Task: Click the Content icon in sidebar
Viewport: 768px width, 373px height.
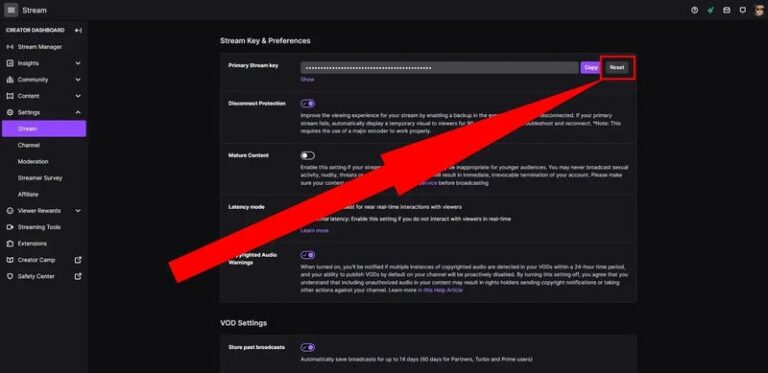Action: pyautogui.click(x=10, y=96)
